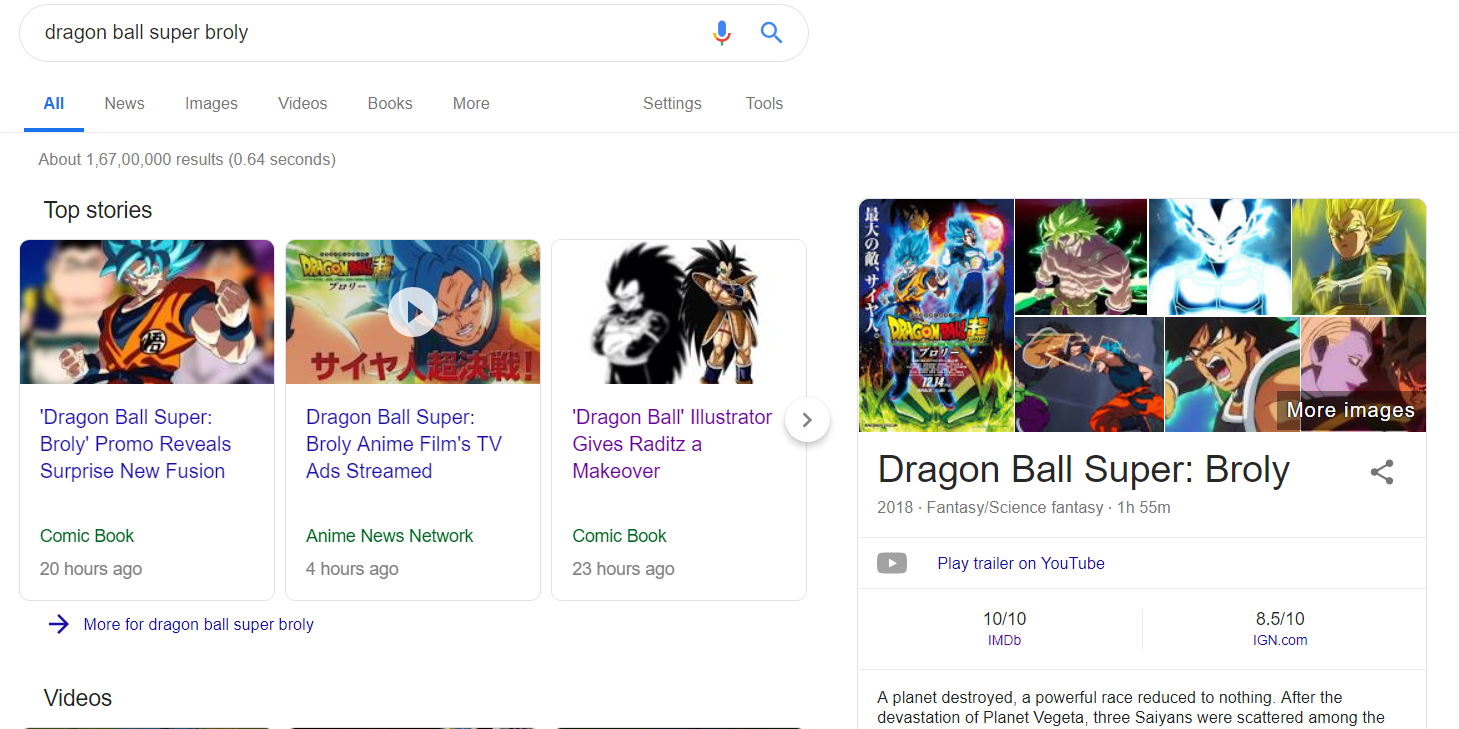The width and height of the screenshot is (1459, 729).
Task: Click the 4 hours ago timestamp
Action: pyautogui.click(x=352, y=569)
